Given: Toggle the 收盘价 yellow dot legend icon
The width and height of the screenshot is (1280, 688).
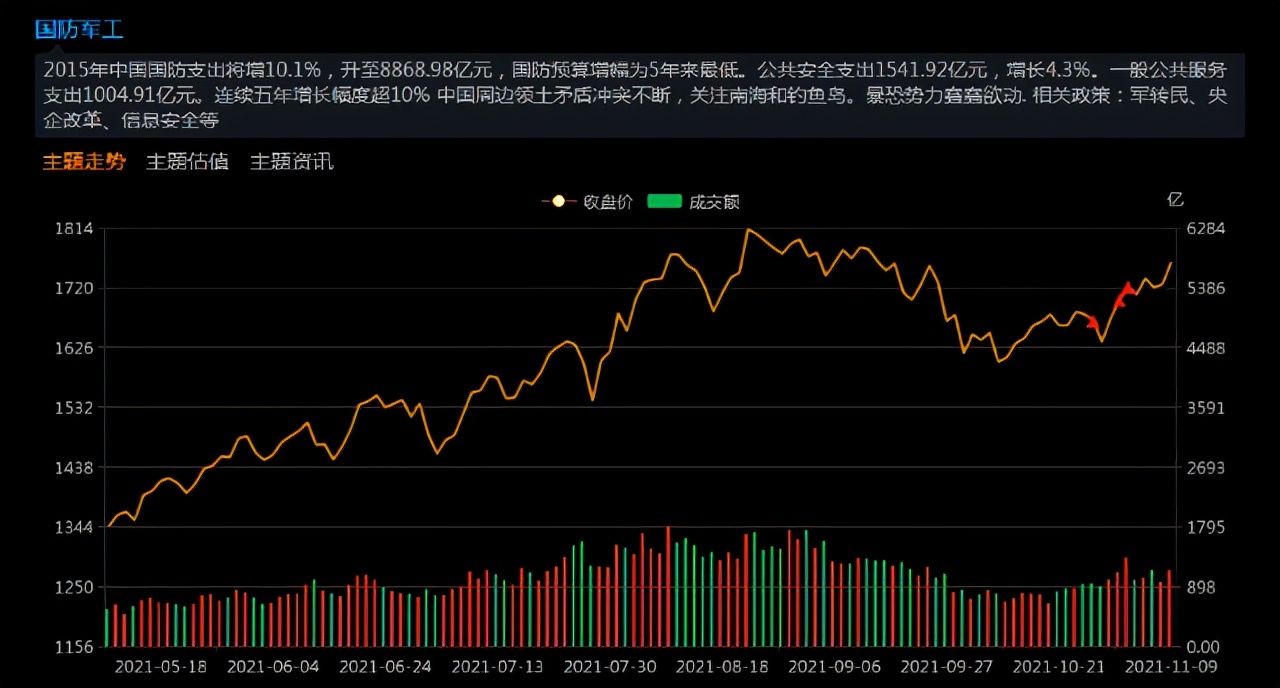Looking at the screenshot, I should point(558,201).
